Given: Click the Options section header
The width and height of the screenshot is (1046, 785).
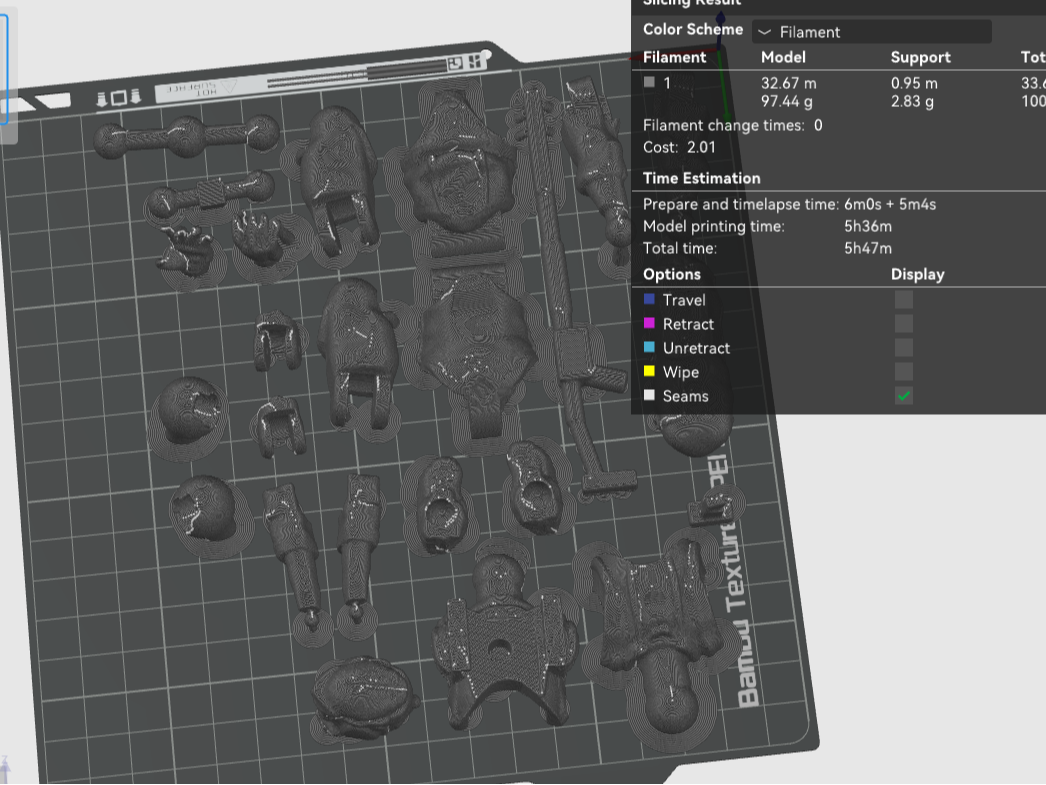Looking at the screenshot, I should tap(672, 274).
